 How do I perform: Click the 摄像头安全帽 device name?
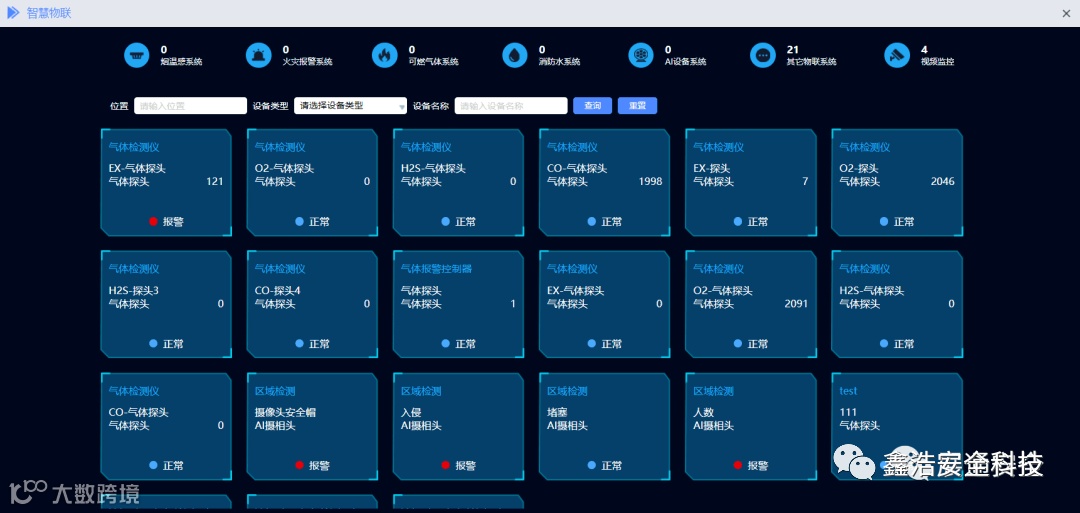click(285, 412)
